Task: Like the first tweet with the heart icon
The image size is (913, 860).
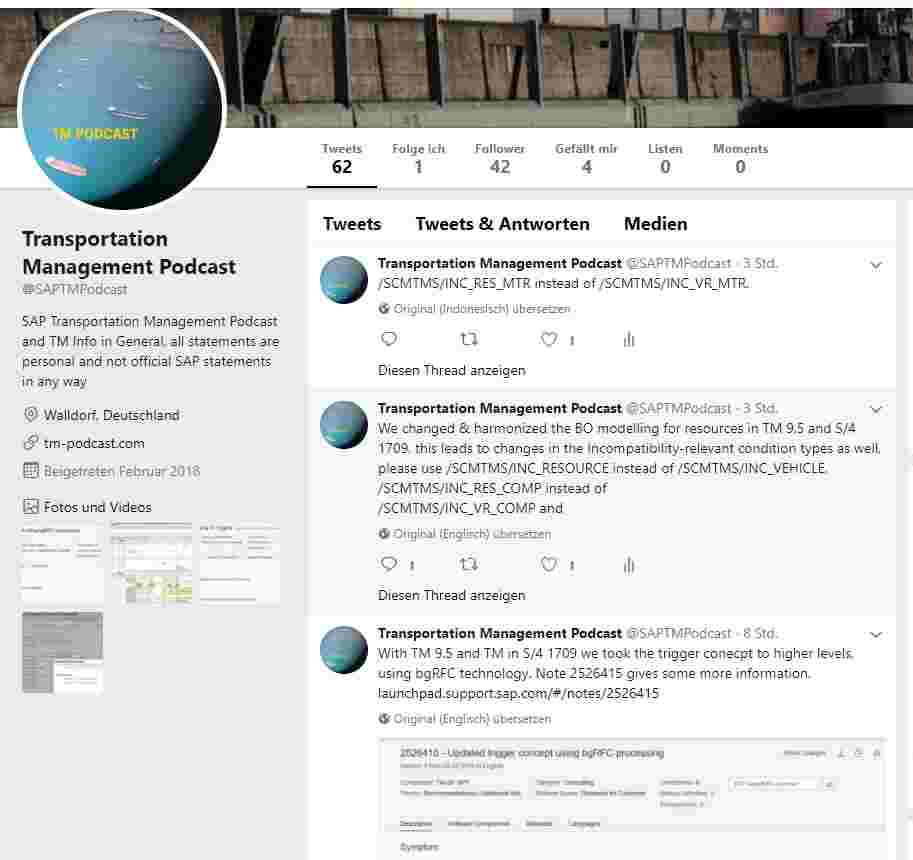Action: (549, 340)
